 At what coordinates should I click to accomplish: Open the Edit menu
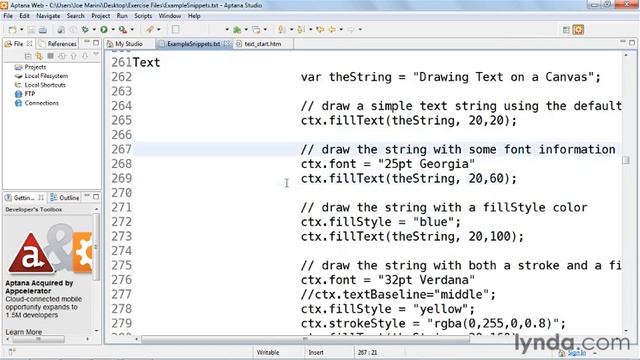24,16
